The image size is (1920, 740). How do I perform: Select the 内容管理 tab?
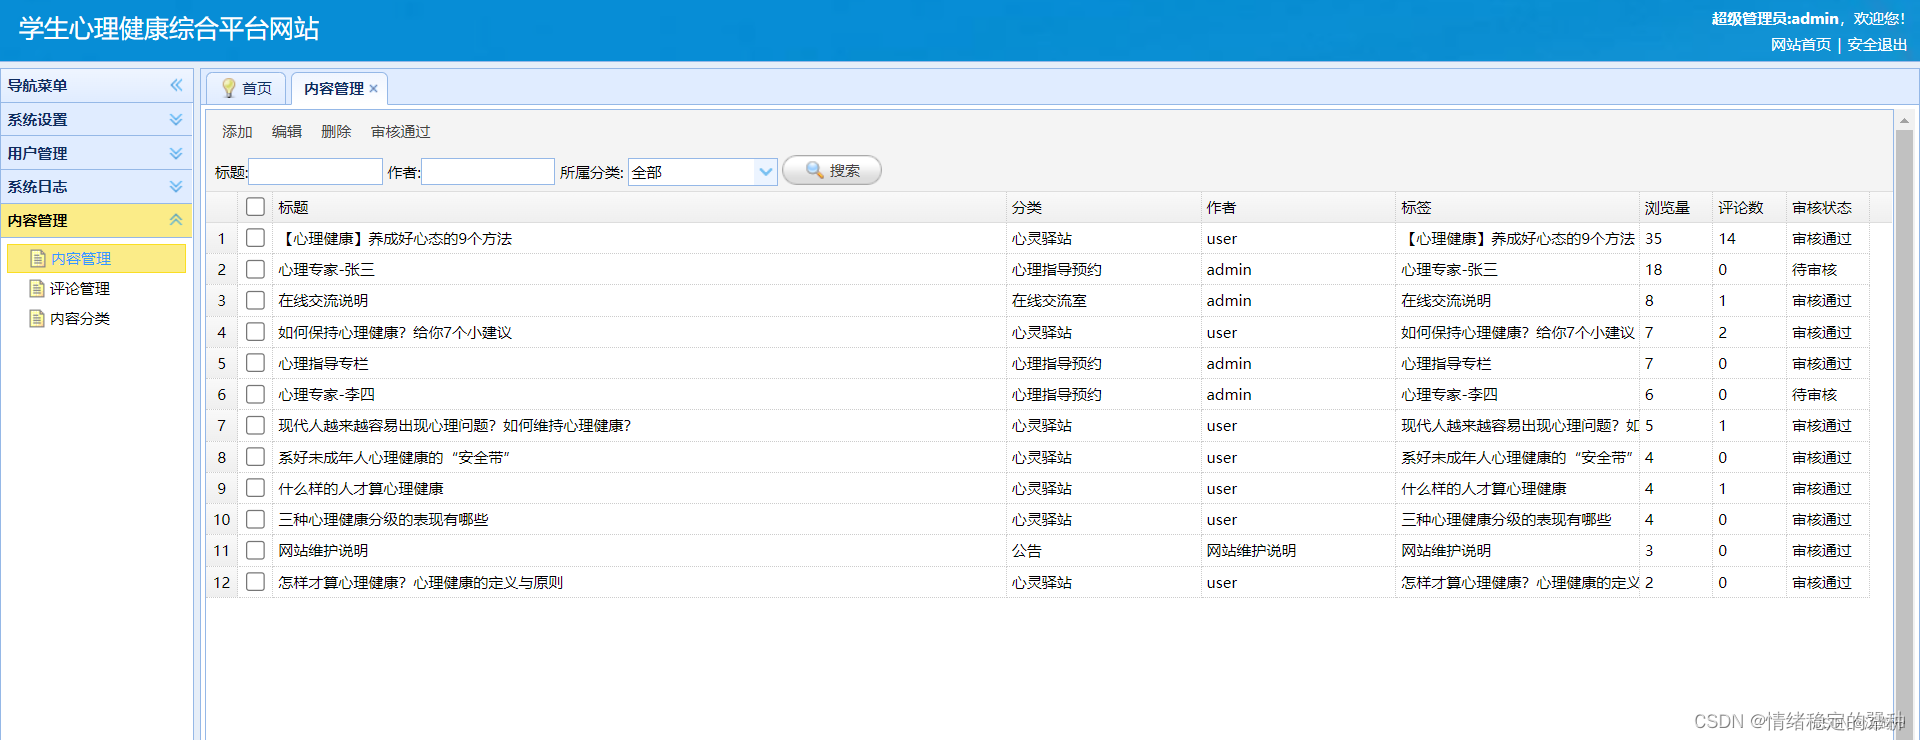(338, 88)
